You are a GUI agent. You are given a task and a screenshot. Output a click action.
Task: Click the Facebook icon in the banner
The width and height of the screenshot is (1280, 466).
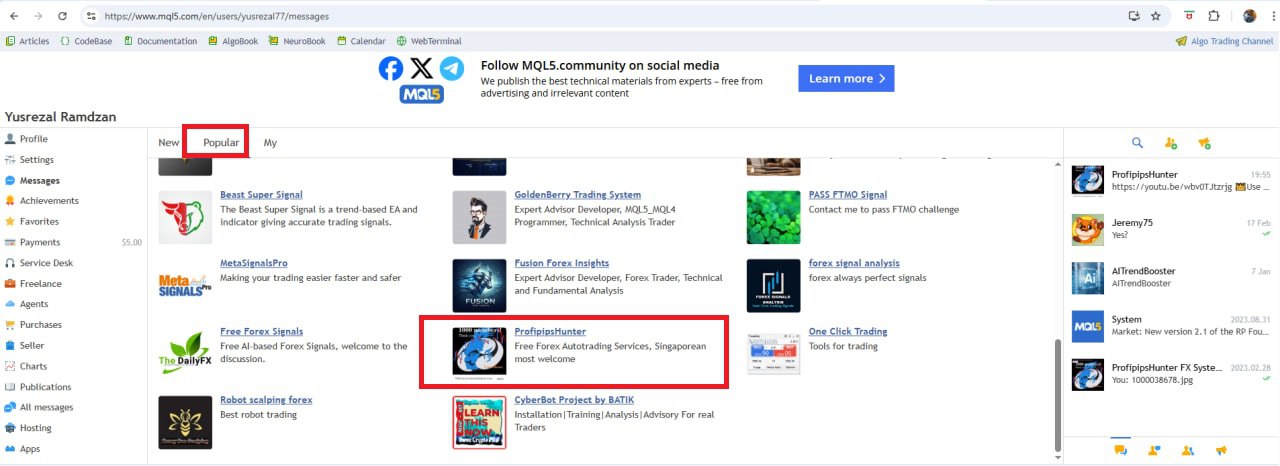[391, 68]
